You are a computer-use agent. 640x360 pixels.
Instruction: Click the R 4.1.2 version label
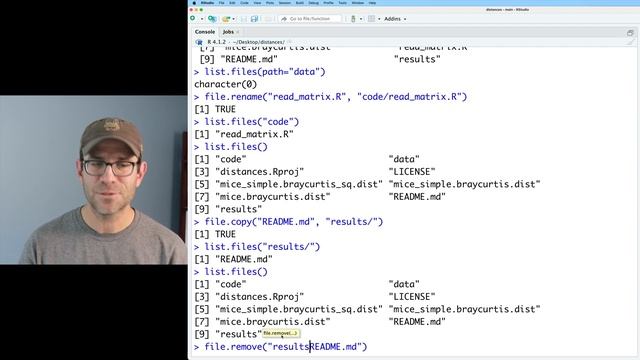216,42
